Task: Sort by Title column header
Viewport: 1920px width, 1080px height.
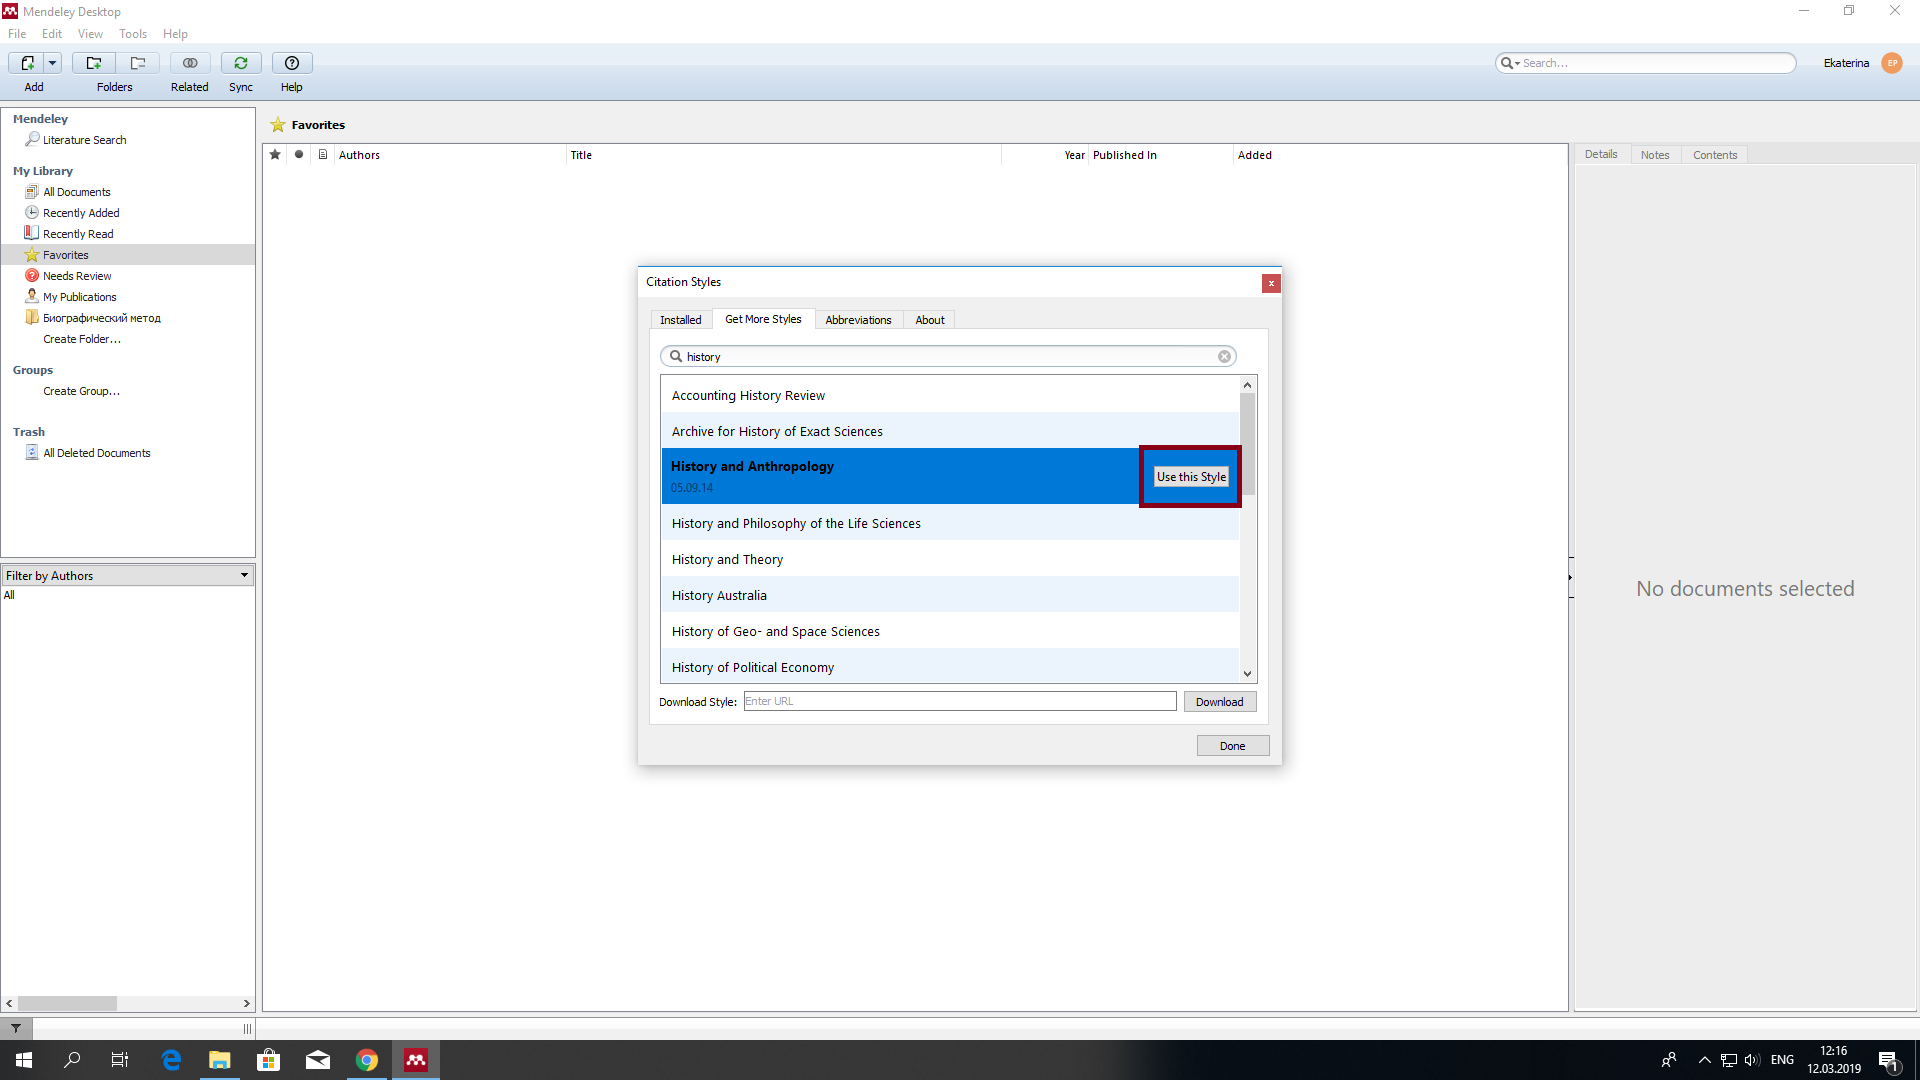Action: tap(784, 155)
